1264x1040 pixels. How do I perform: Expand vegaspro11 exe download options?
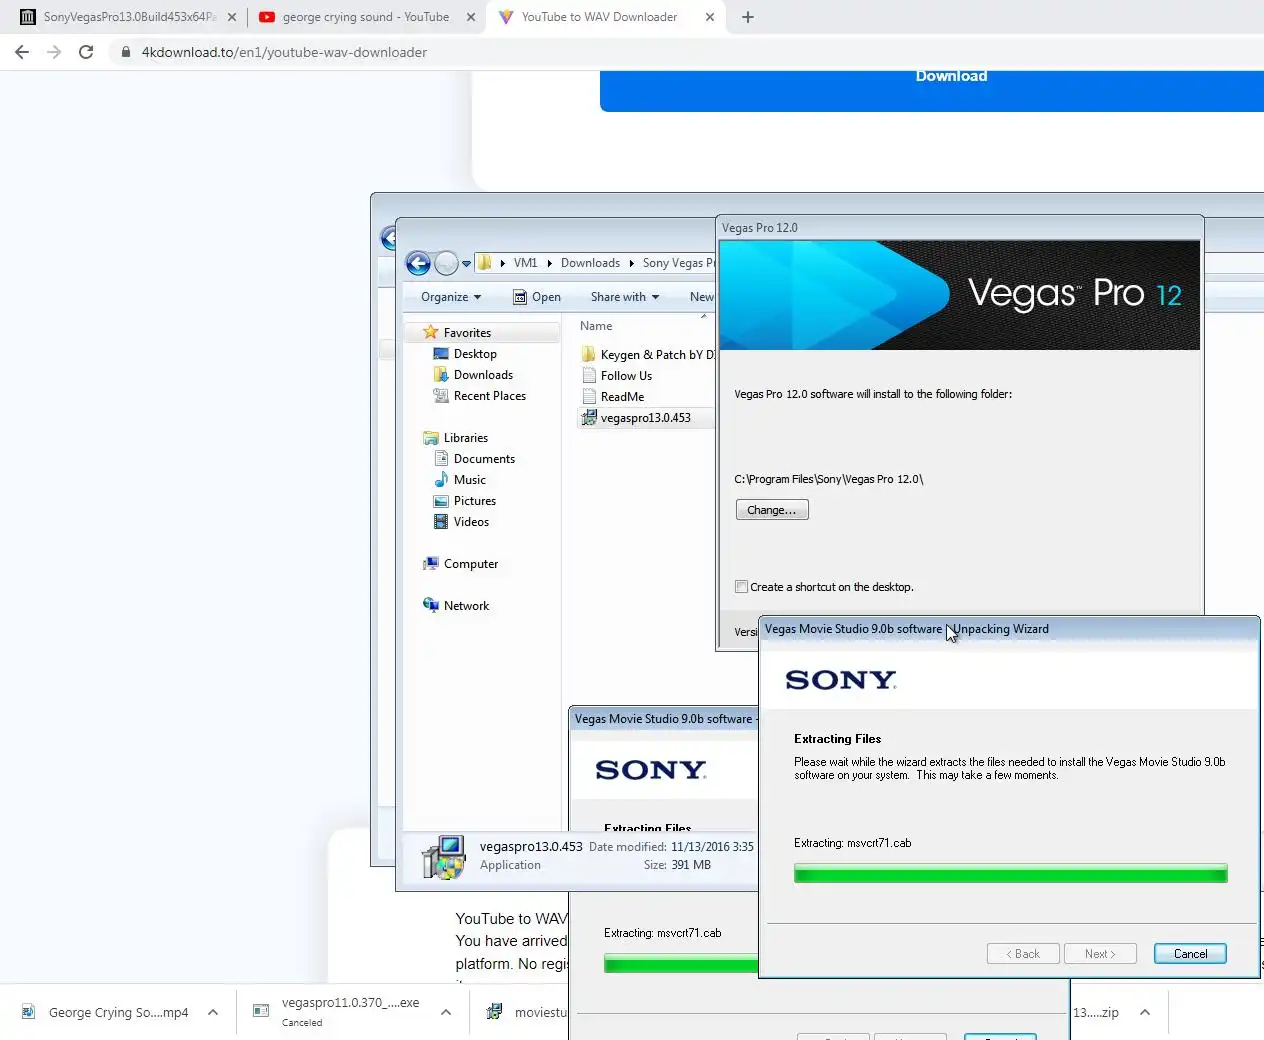click(x=446, y=1012)
